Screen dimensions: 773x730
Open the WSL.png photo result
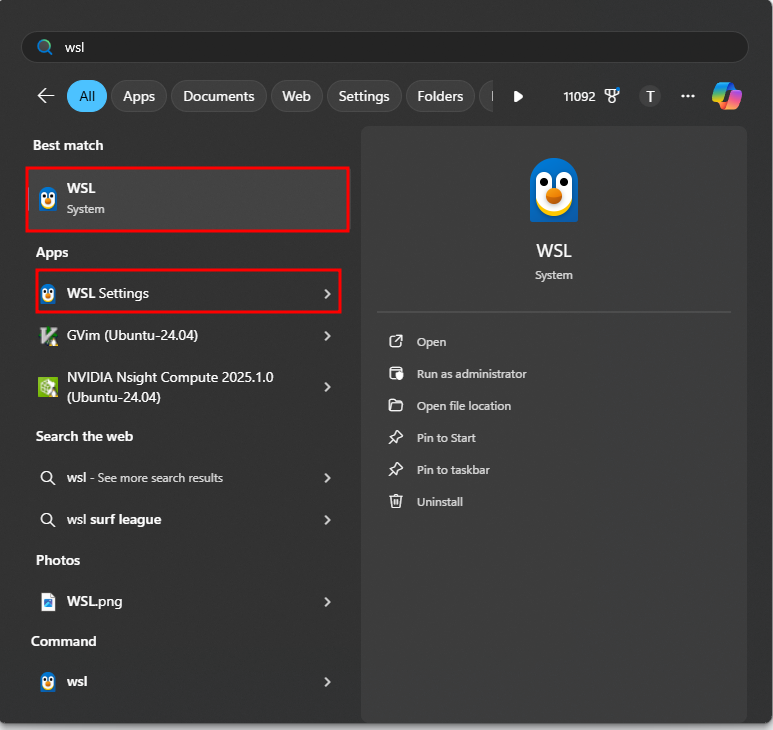click(x=188, y=601)
